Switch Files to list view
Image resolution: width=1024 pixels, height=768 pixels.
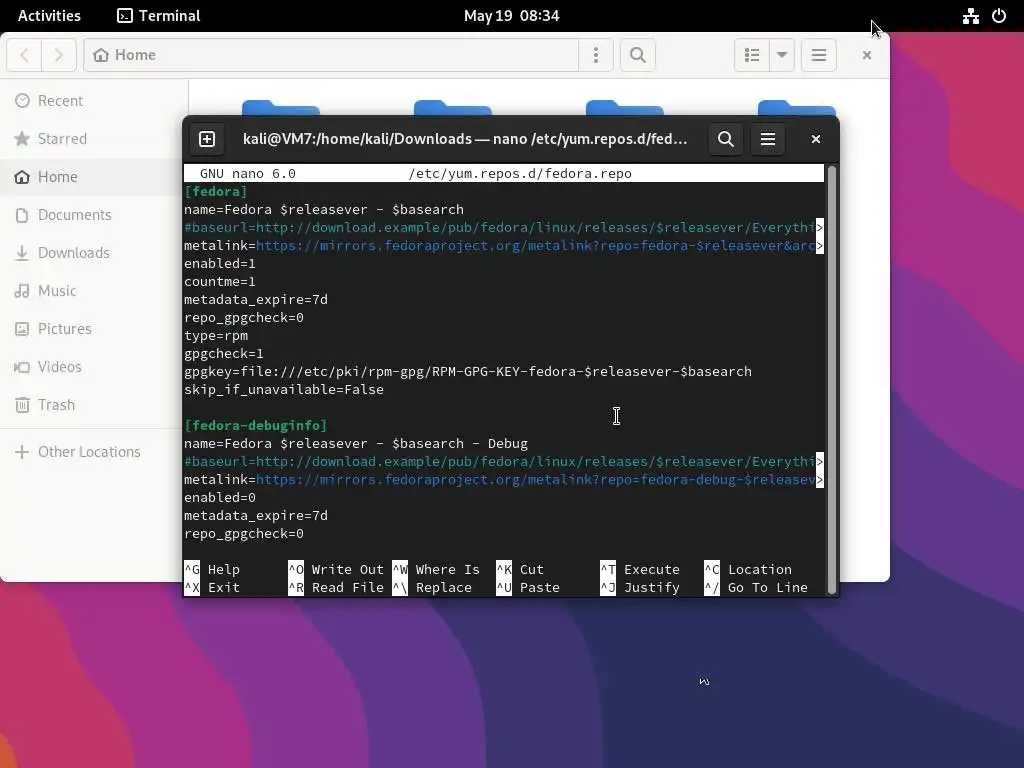point(752,55)
